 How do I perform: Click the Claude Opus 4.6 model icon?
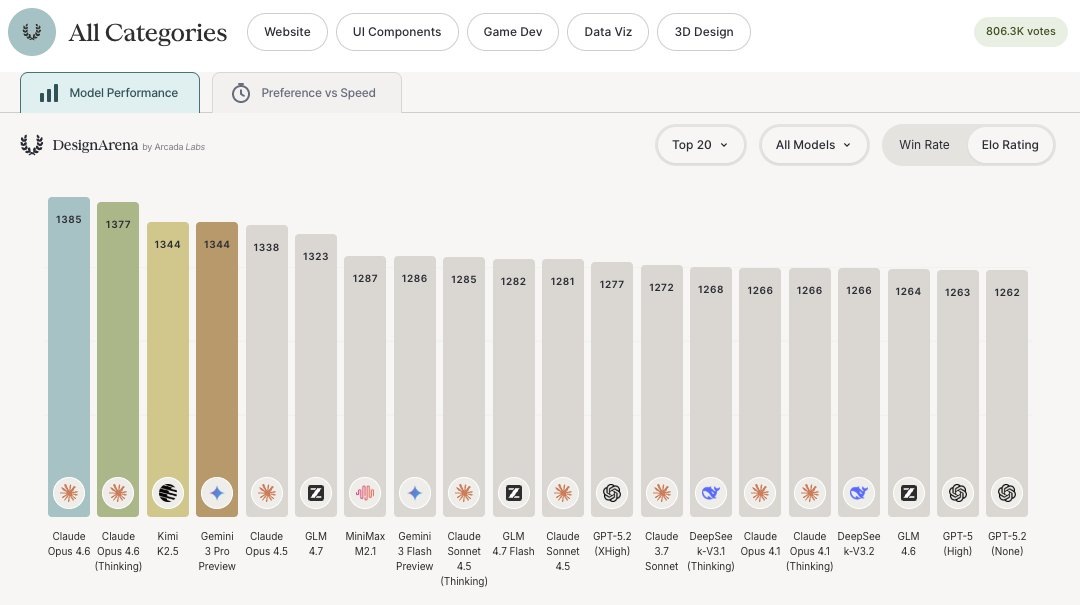69,492
